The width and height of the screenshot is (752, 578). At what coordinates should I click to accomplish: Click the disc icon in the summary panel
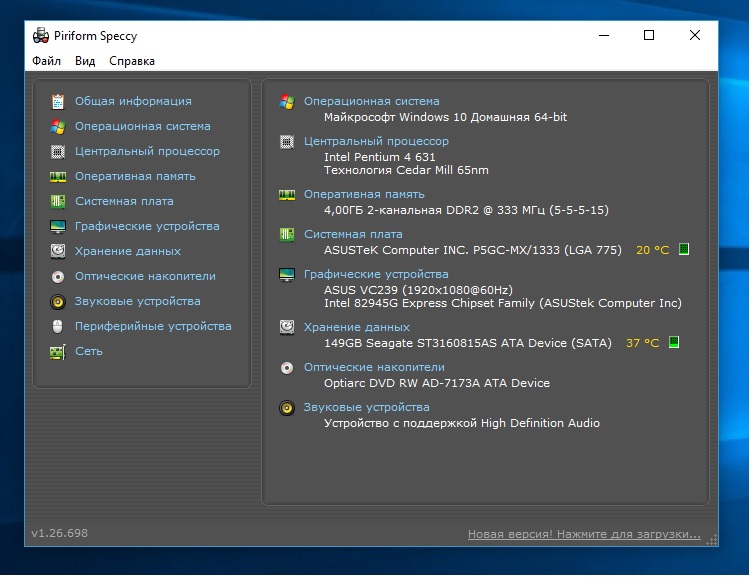coord(287,368)
